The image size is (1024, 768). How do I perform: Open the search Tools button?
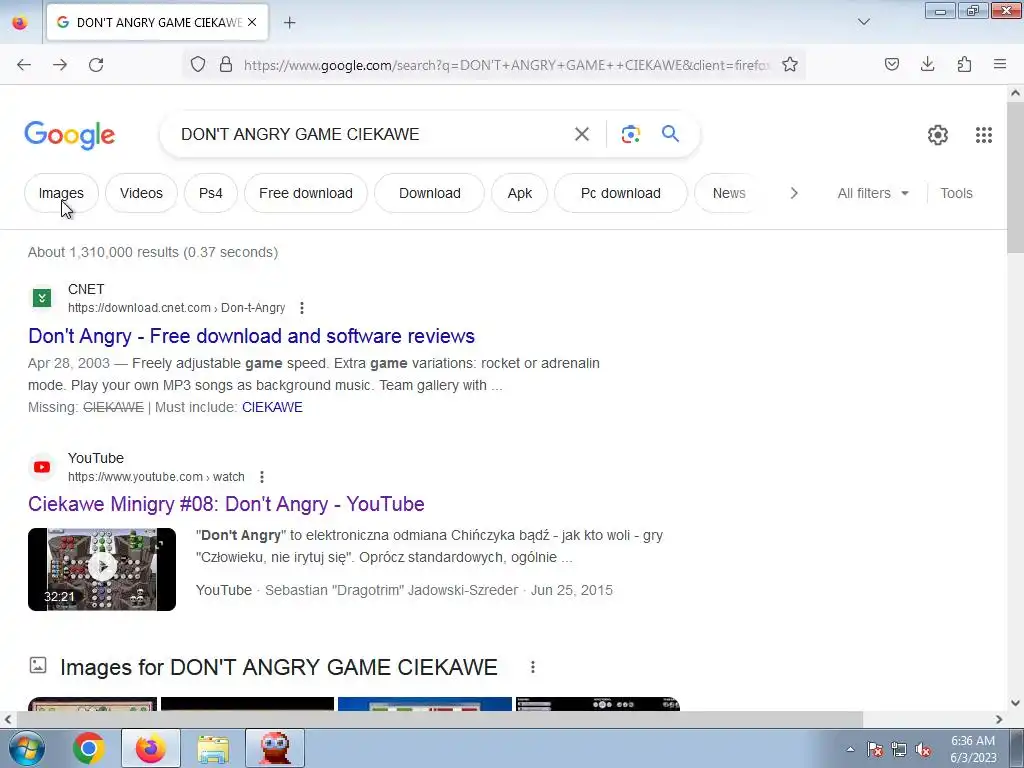pos(956,193)
